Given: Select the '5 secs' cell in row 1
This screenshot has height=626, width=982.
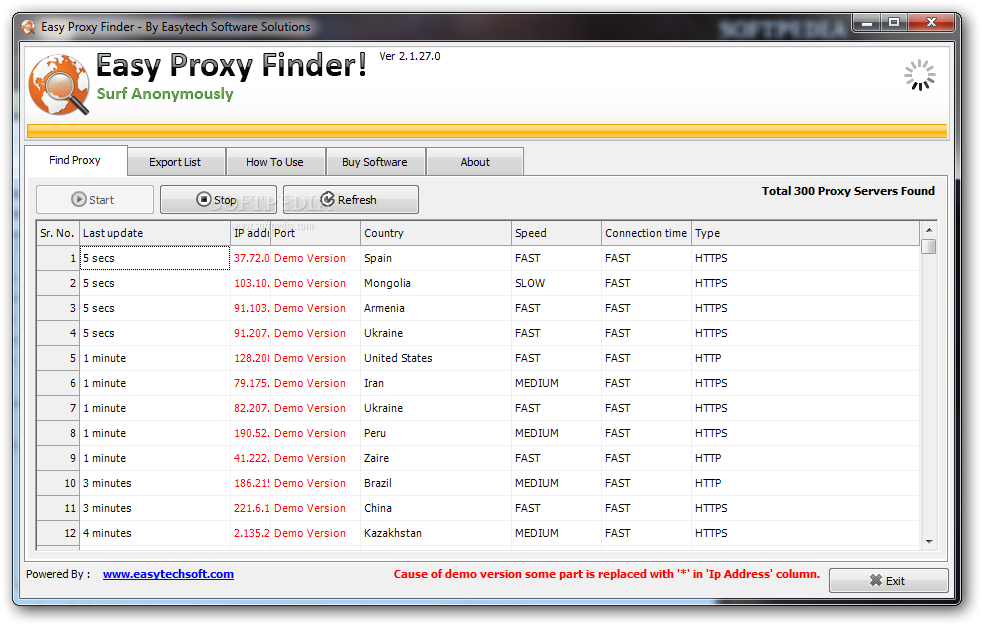Looking at the screenshot, I should [155, 258].
